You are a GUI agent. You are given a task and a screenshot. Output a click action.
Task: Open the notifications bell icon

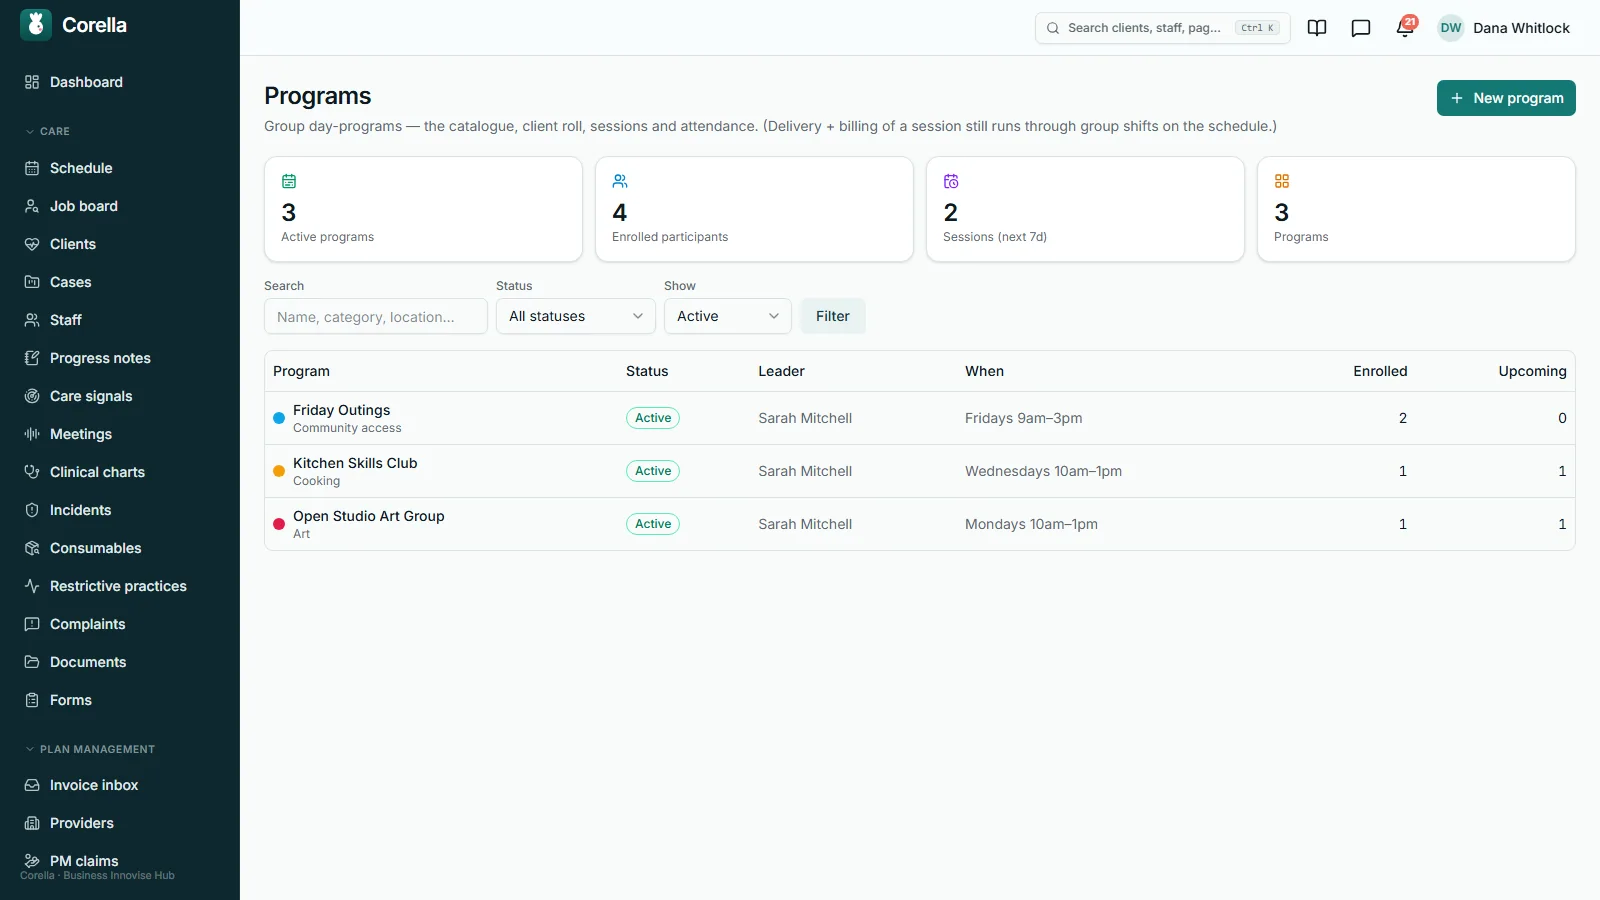click(1405, 28)
